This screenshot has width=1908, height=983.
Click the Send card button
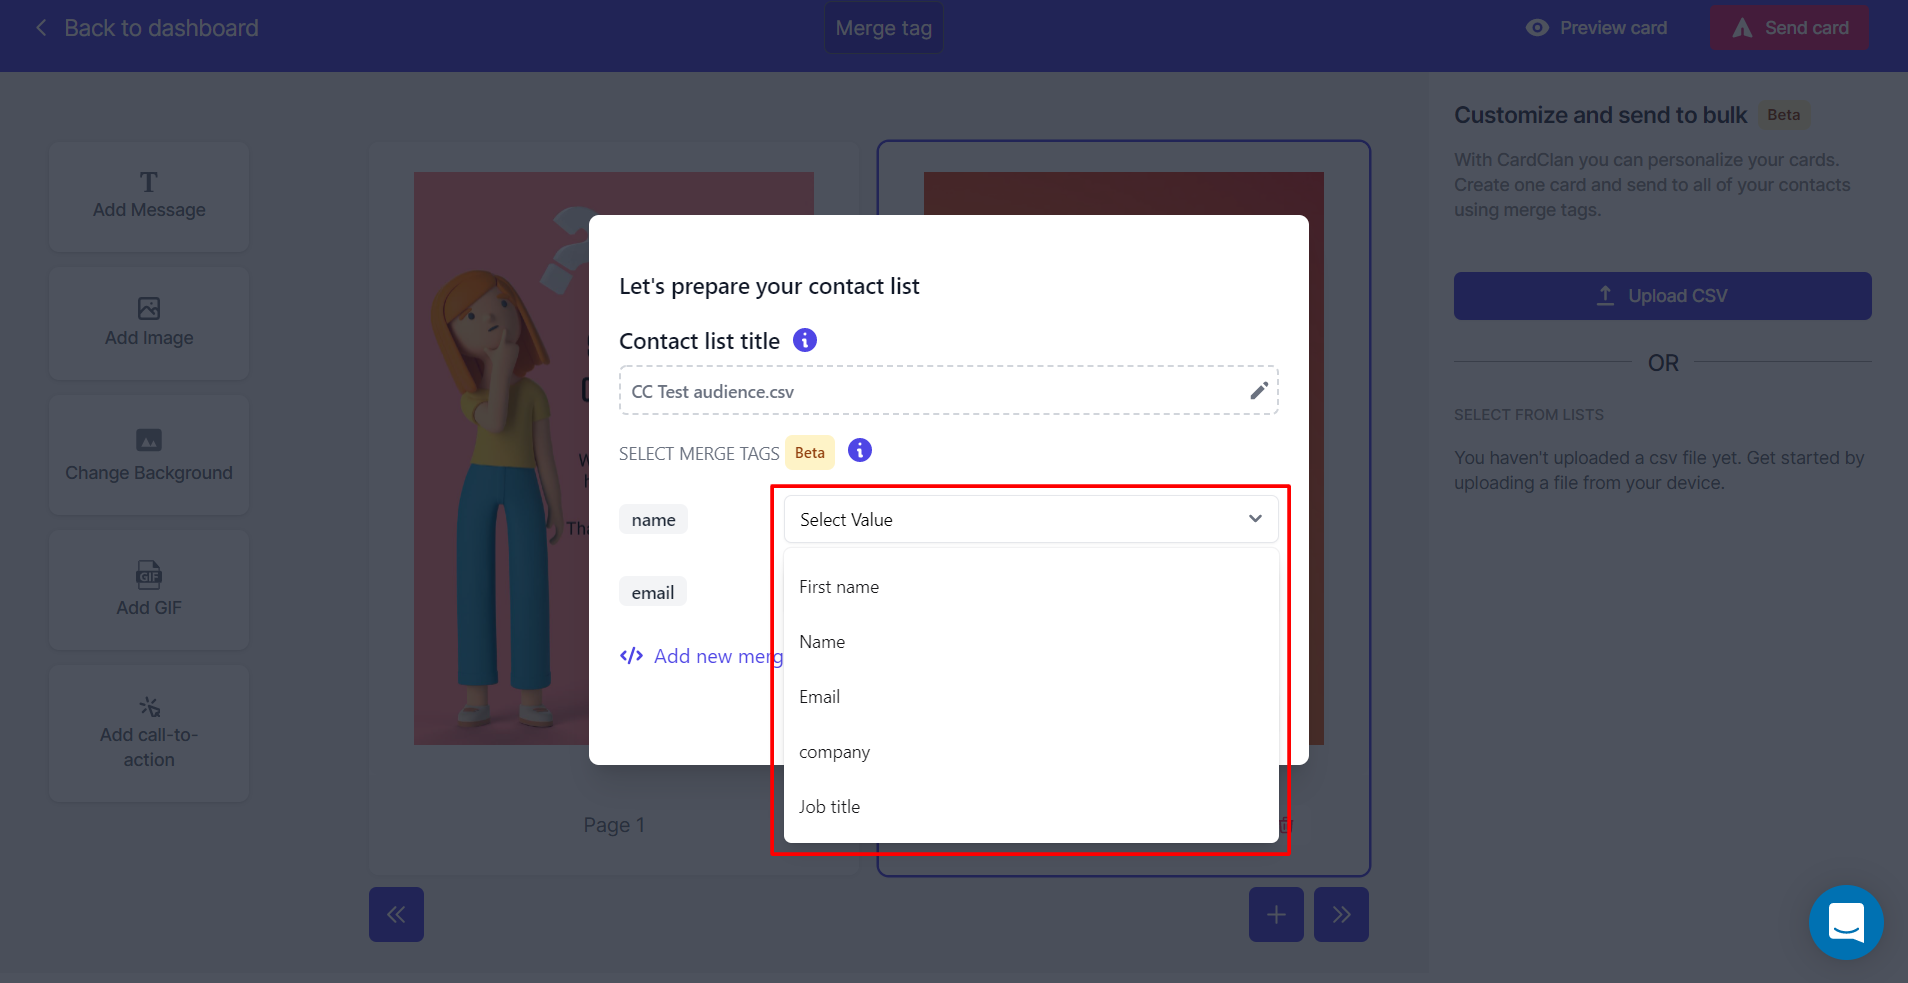[x=1789, y=28]
